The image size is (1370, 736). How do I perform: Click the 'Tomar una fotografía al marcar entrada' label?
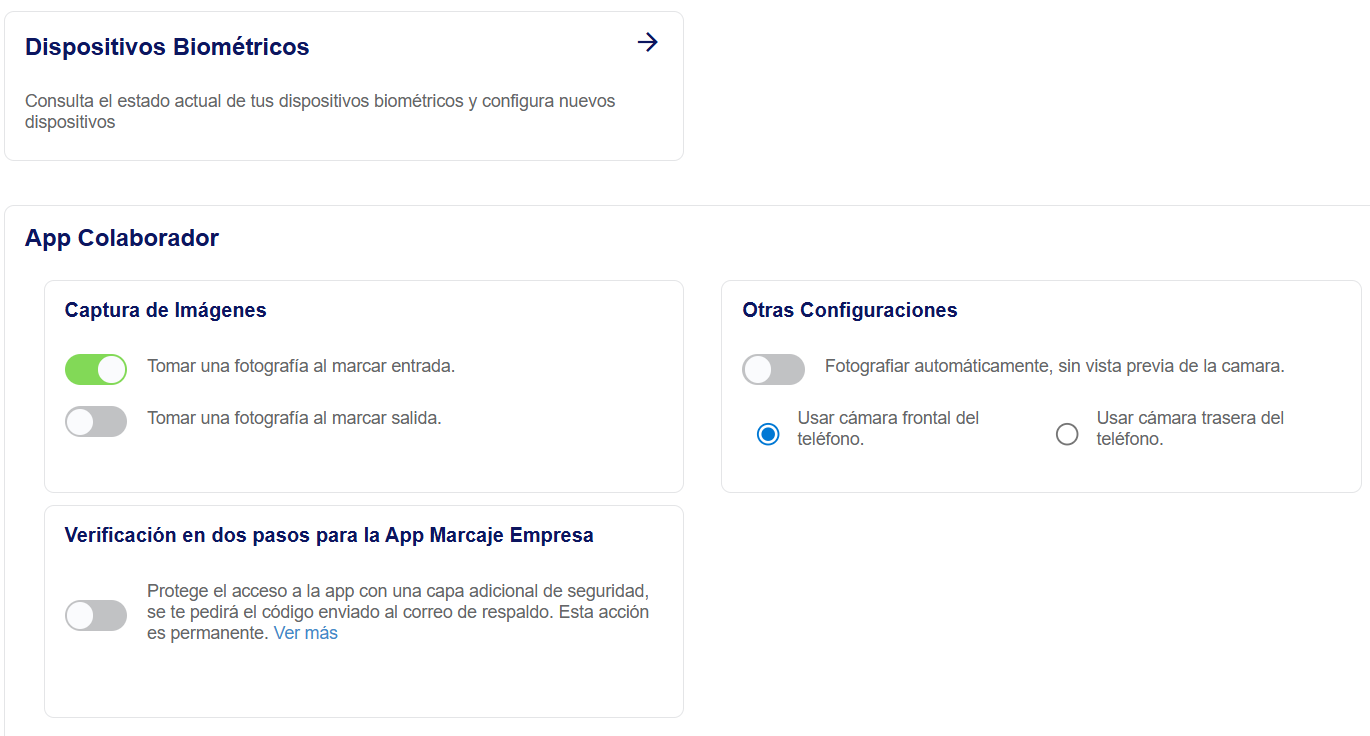301,366
